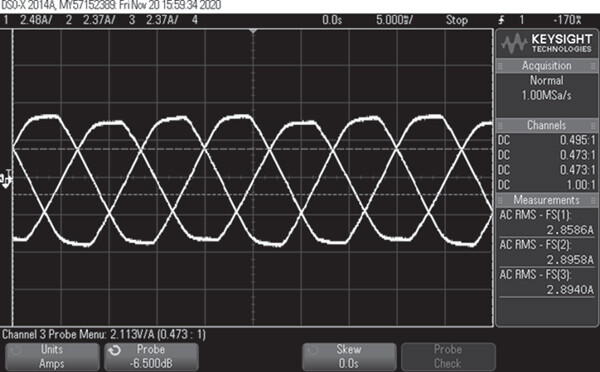Click the 5.000 ms/ timebase readout

[394, 20]
